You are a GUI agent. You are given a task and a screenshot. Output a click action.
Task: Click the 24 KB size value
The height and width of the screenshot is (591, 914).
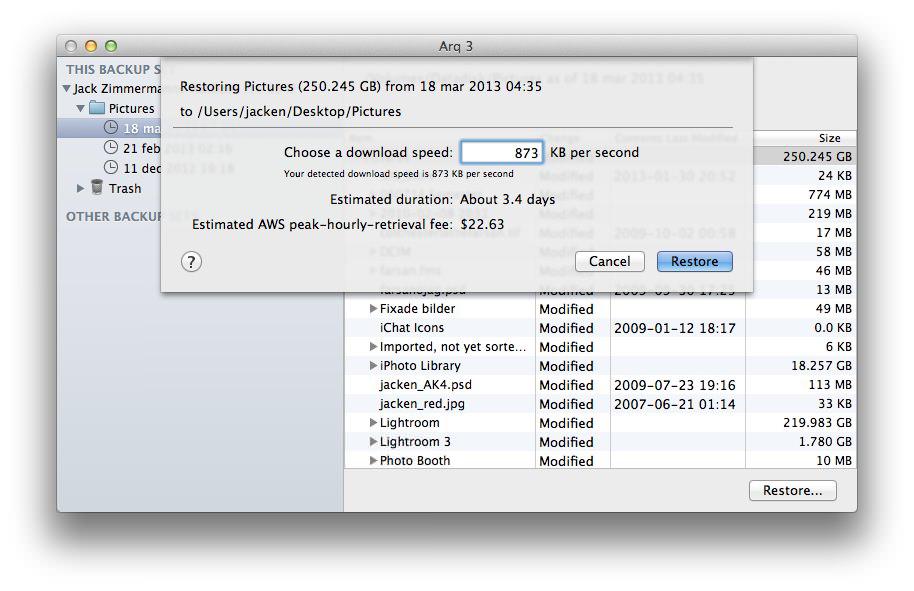click(835, 175)
